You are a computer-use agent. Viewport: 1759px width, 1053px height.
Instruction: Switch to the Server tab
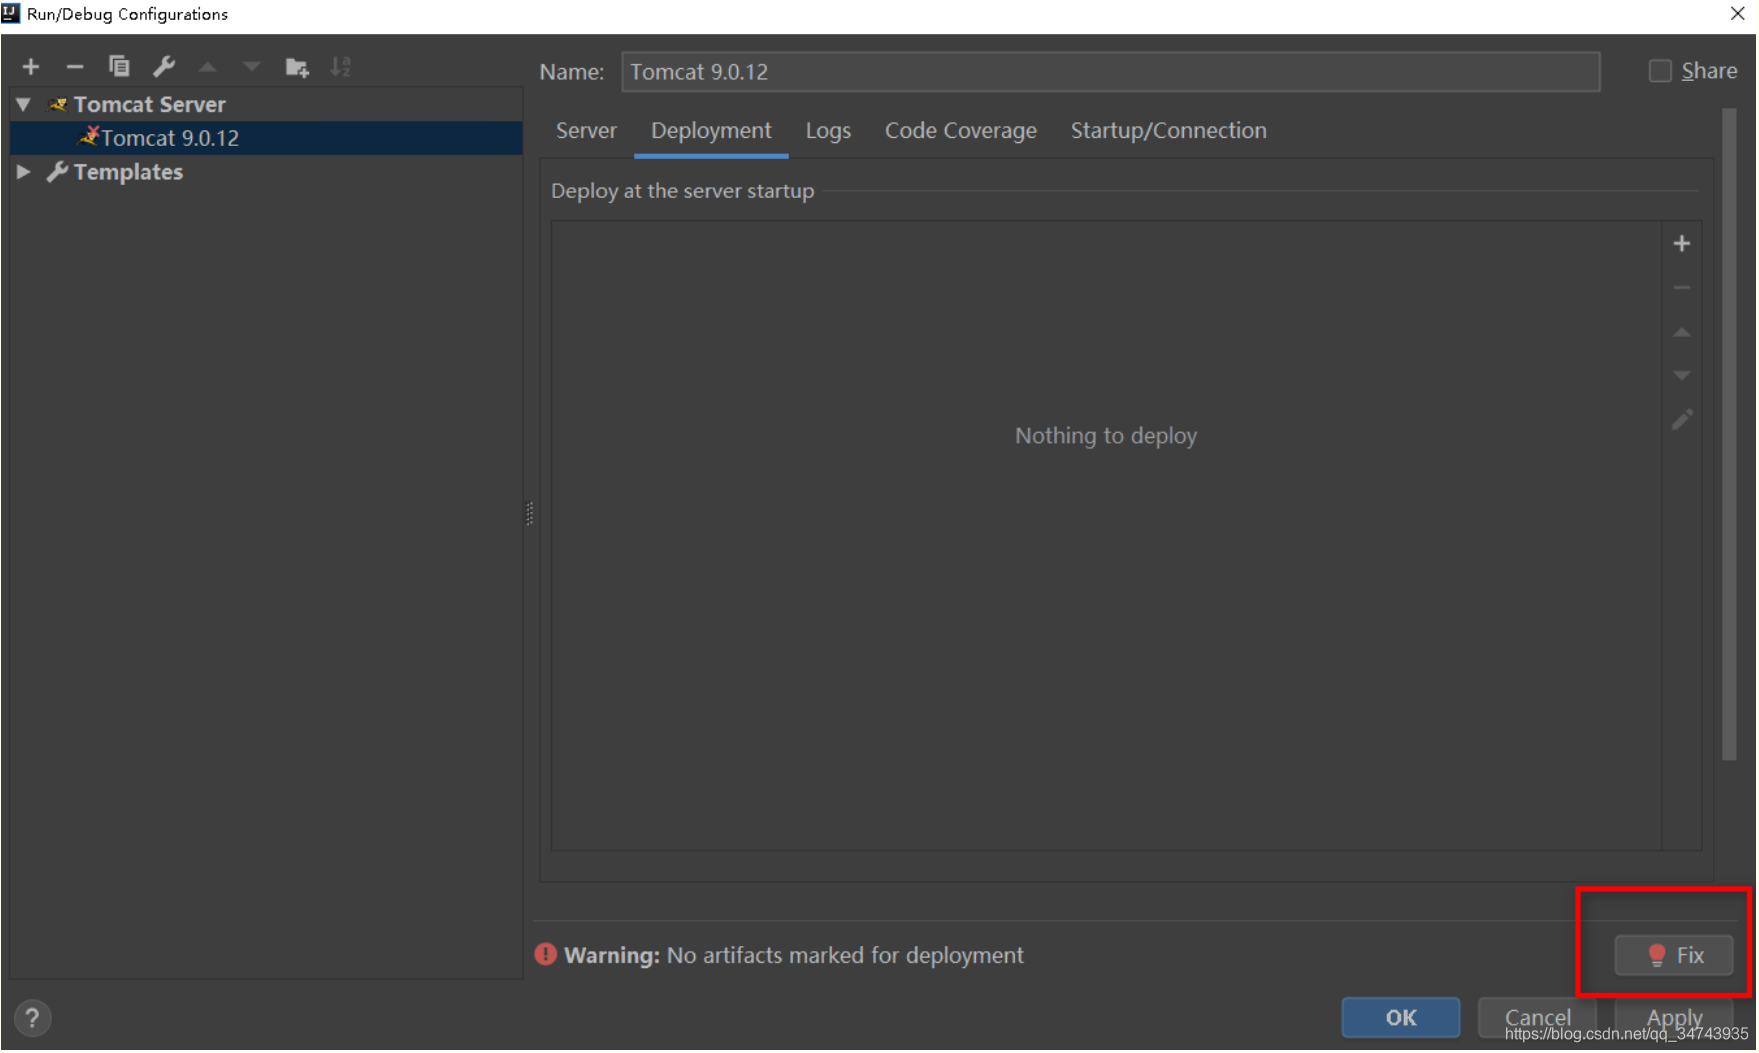coord(586,131)
